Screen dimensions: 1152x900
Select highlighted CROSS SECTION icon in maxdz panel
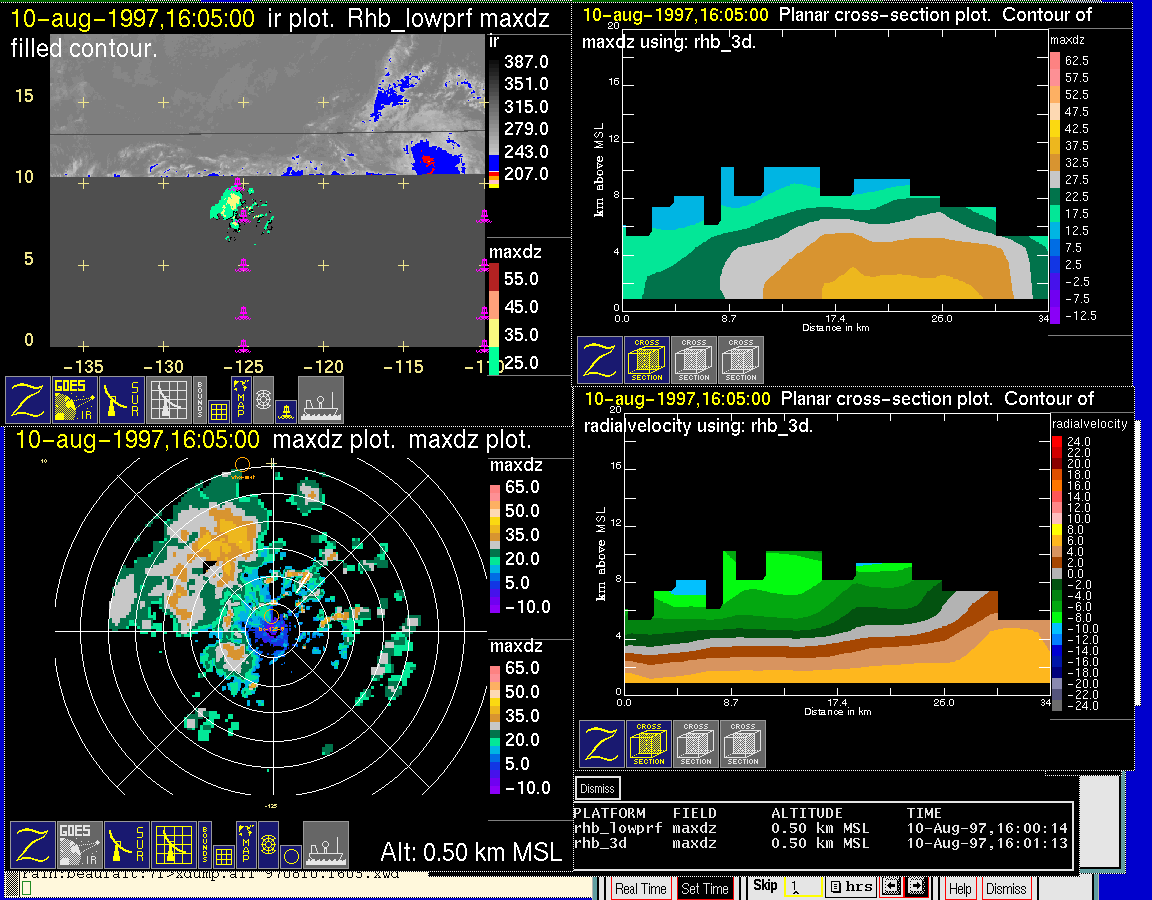pos(647,359)
